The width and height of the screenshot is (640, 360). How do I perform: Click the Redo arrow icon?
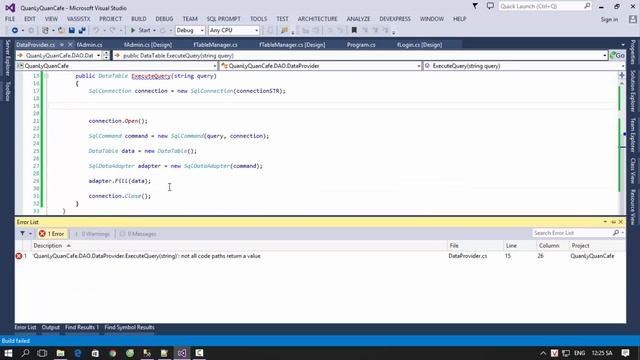[x=113, y=30]
